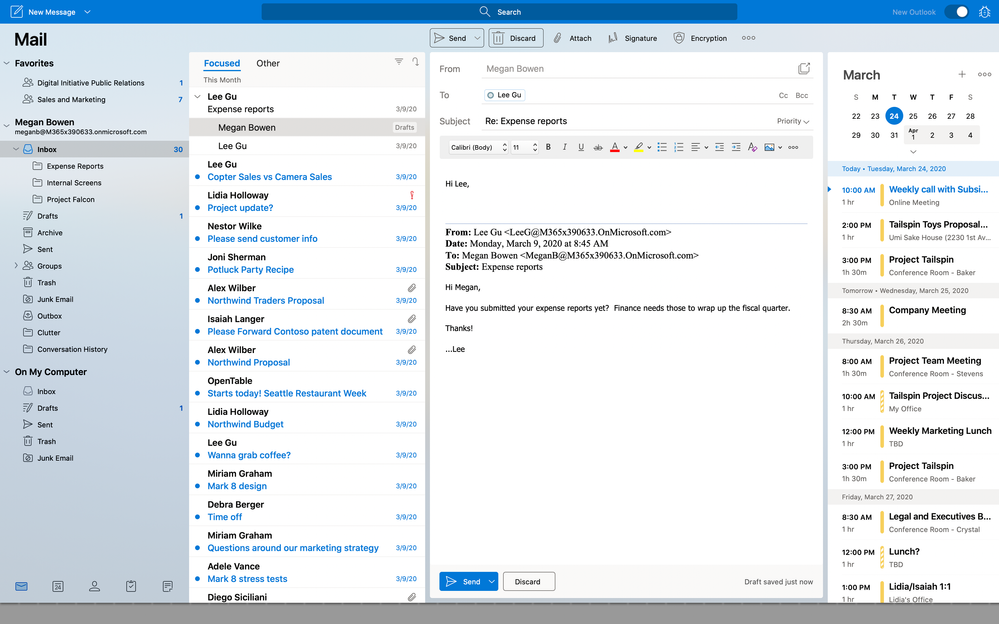Click the increase indent icon
Screen dimensions: 999x624
pos(736,147)
